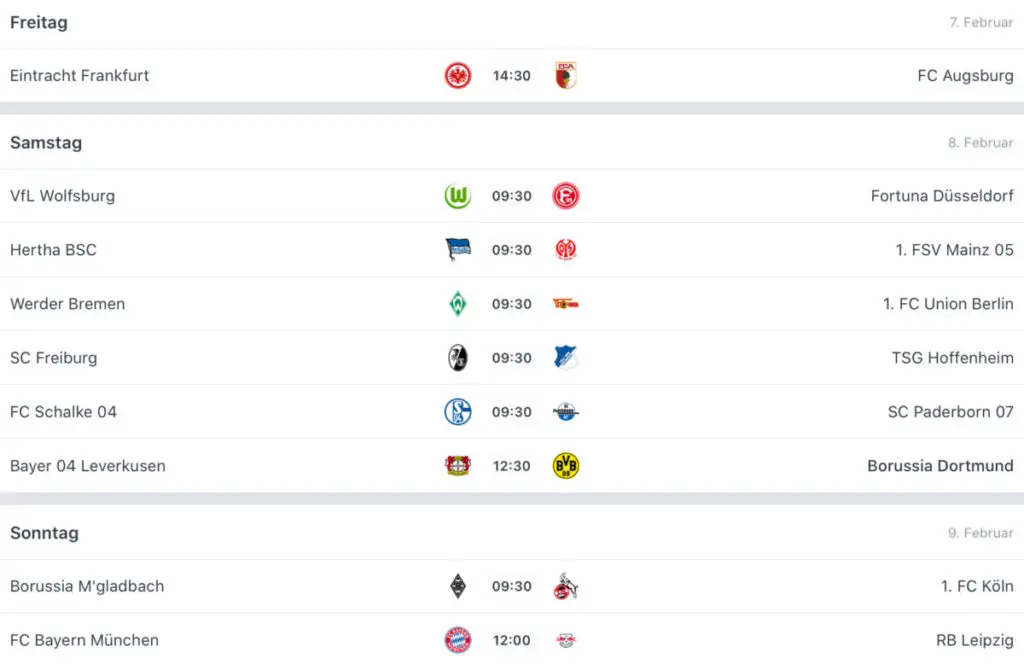Click the FC Bayern München crest
The height and width of the screenshot is (664, 1024).
point(458,640)
